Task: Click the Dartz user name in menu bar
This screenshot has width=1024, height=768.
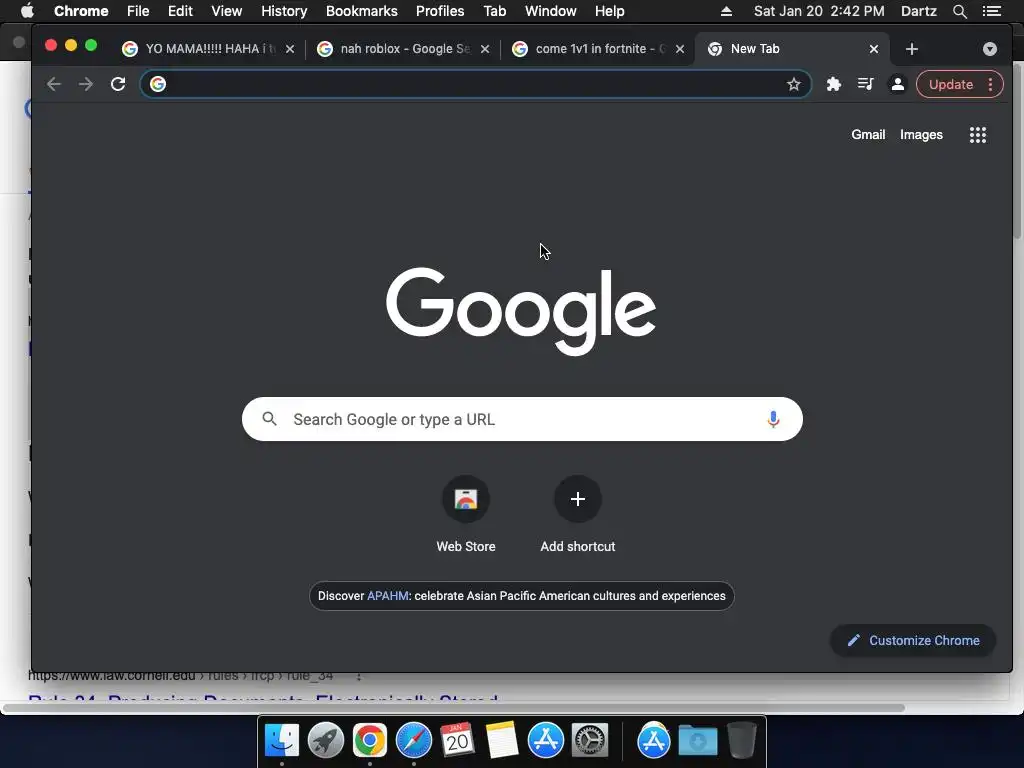Action: click(x=919, y=11)
